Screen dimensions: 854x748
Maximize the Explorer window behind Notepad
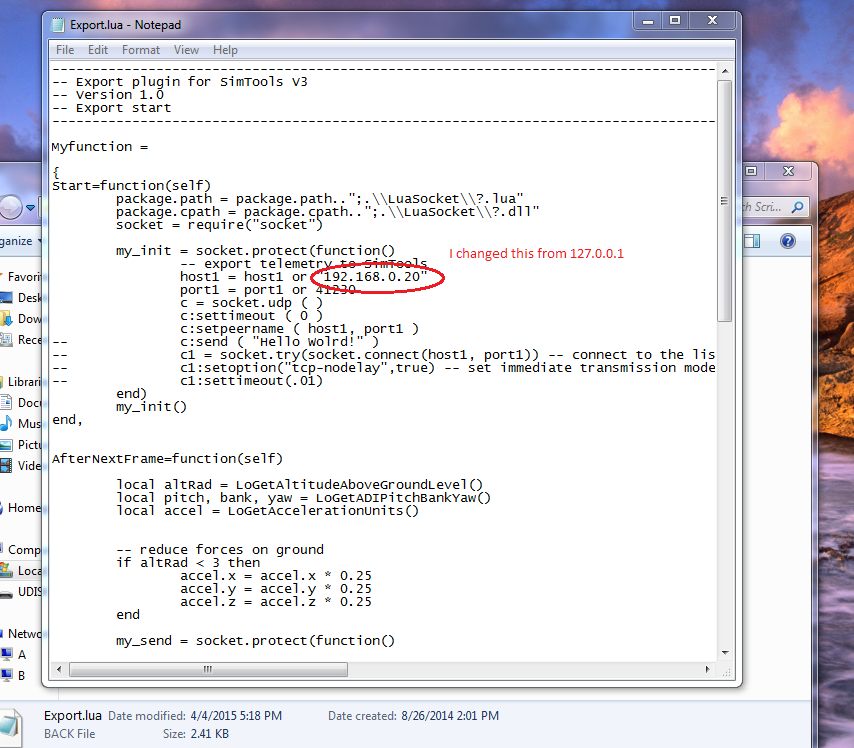(x=752, y=171)
